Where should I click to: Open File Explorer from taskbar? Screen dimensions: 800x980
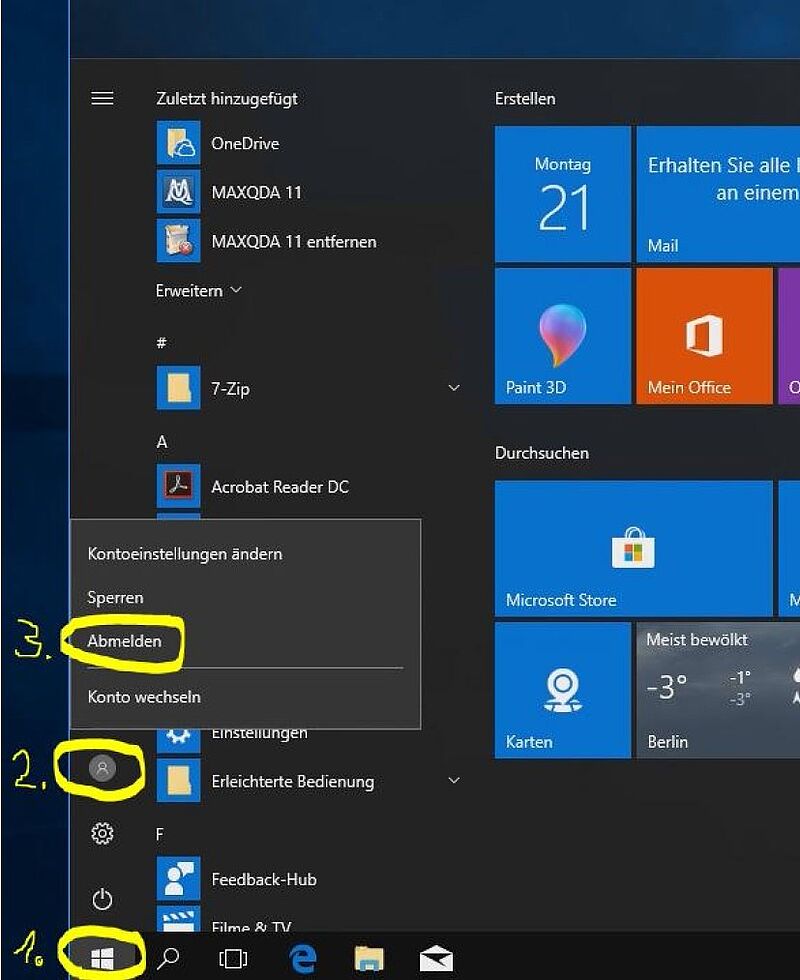[369, 958]
